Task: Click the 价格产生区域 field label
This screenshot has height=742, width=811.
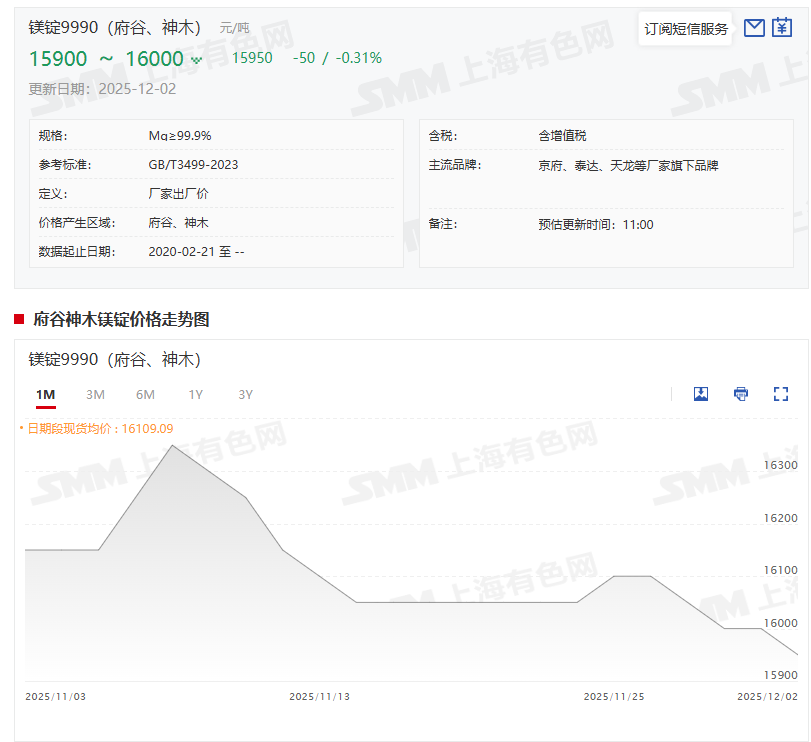Action: point(77,223)
